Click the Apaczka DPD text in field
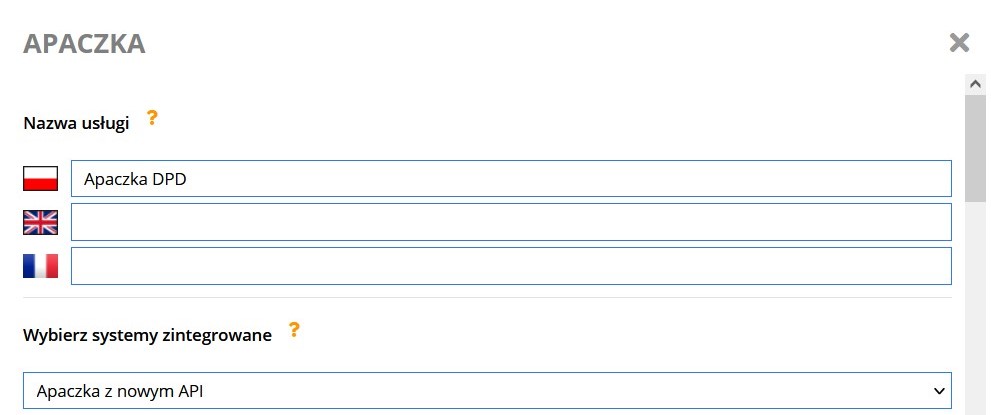 [x=135, y=179]
